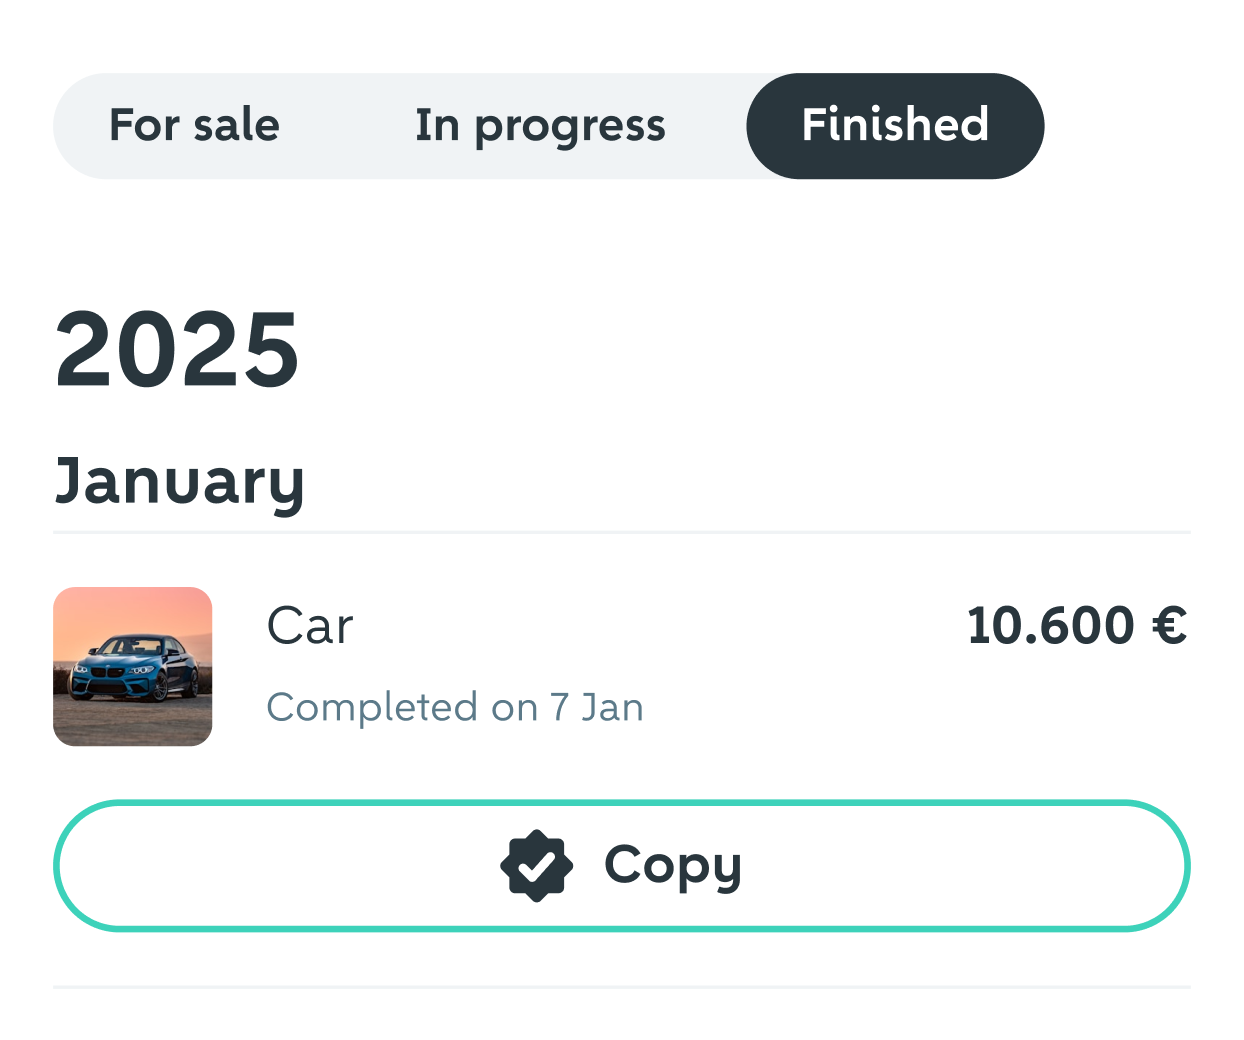Select the completed Car sale row
Screen dimensions: 1244x1040
[620, 666]
